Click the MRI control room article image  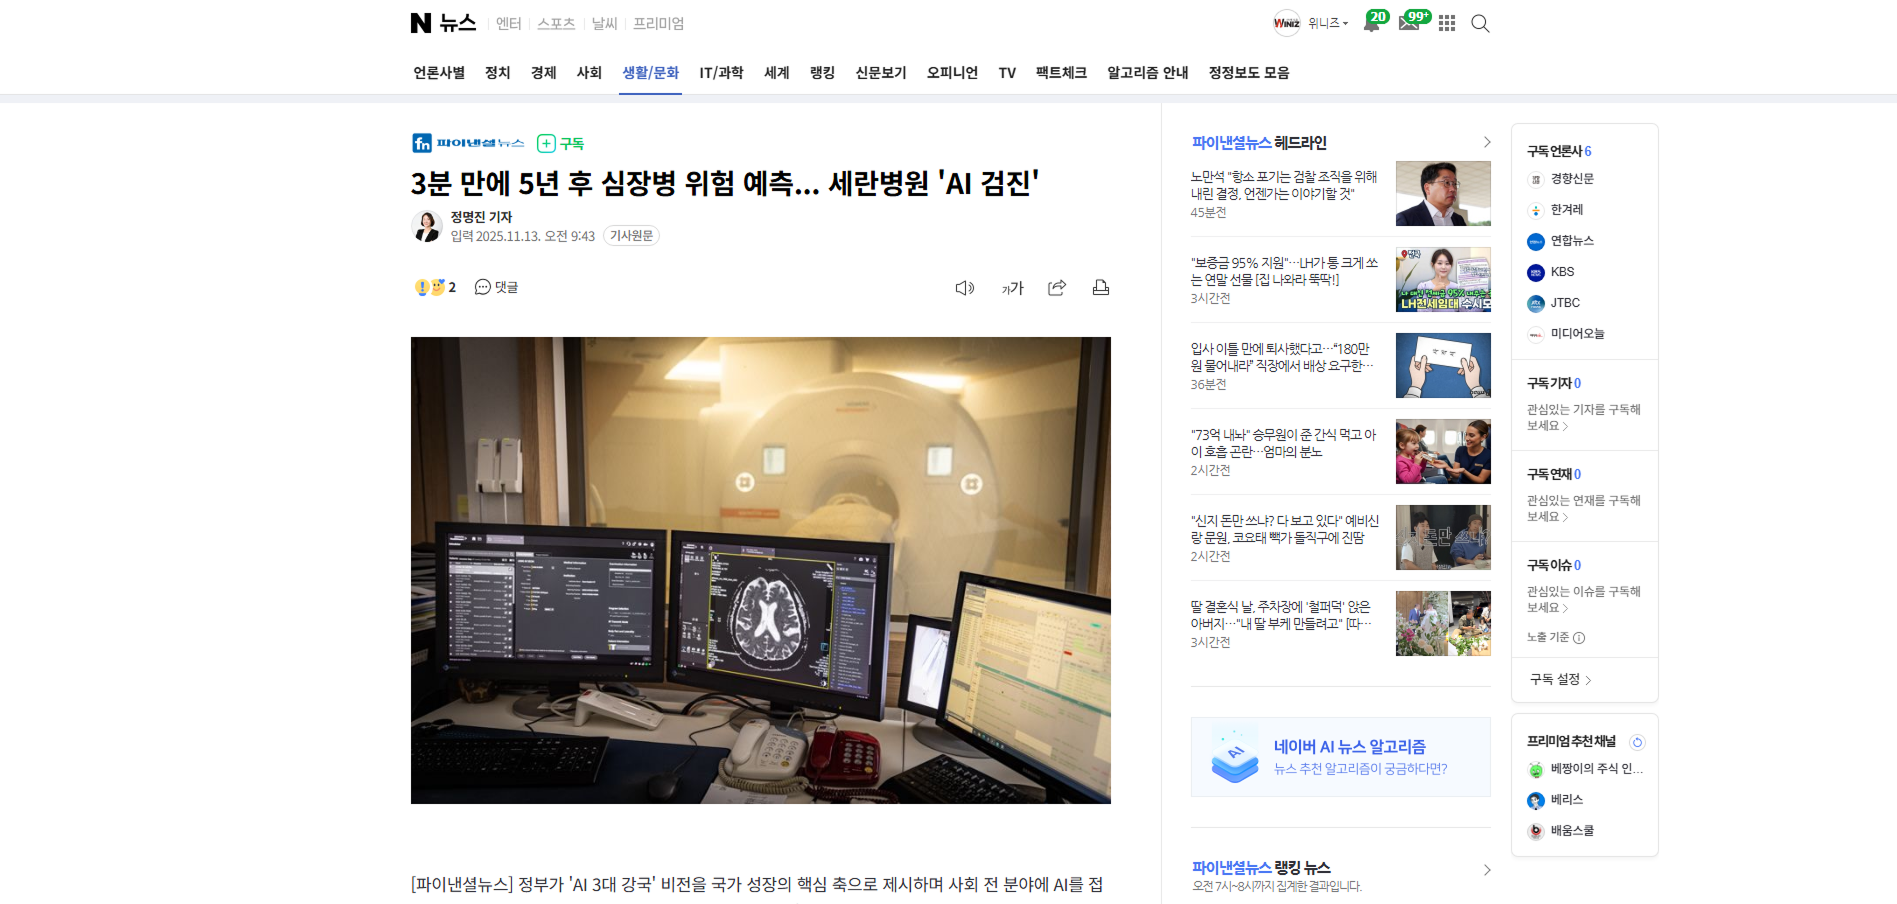pyautogui.click(x=760, y=570)
